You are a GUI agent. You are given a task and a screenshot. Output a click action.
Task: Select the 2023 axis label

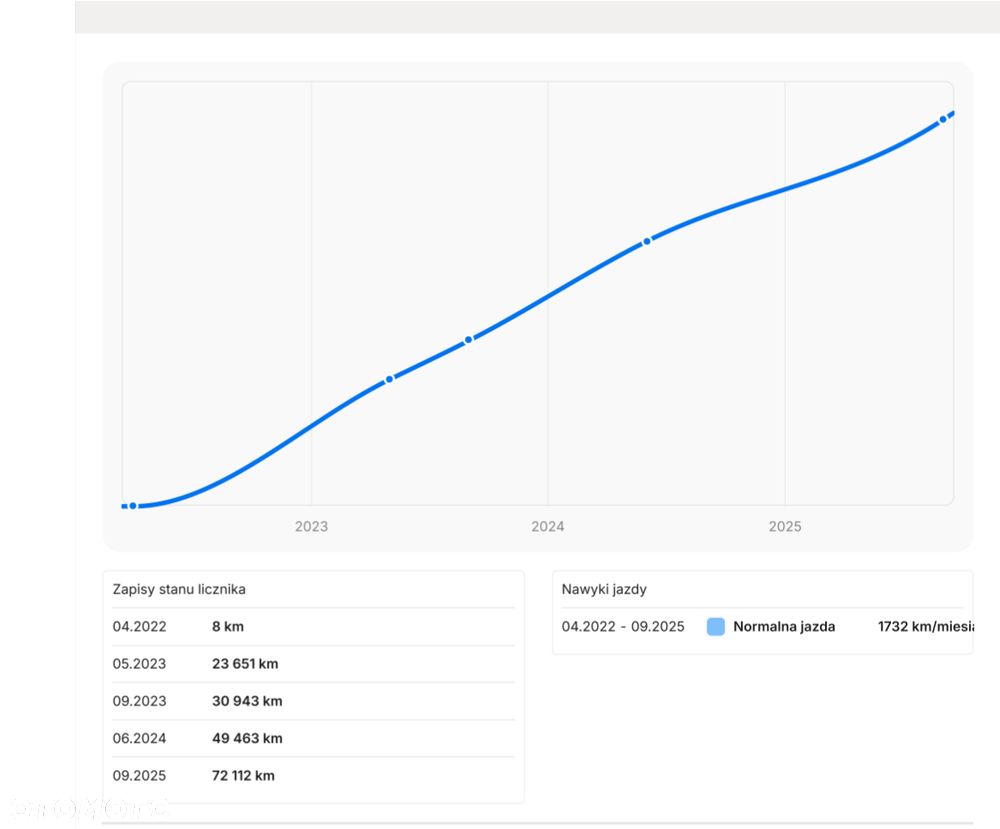click(x=311, y=526)
